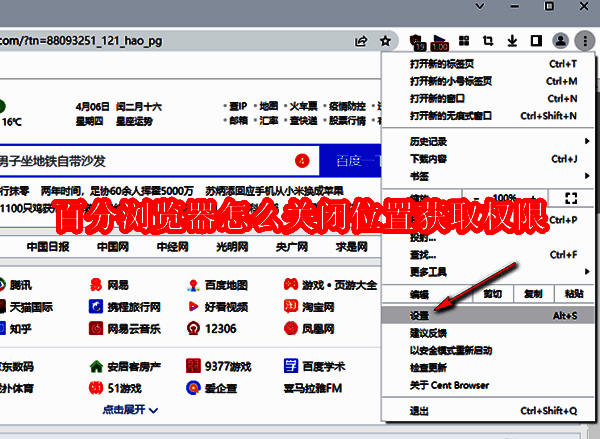Open the 查快递 quick link

[x=303, y=121]
